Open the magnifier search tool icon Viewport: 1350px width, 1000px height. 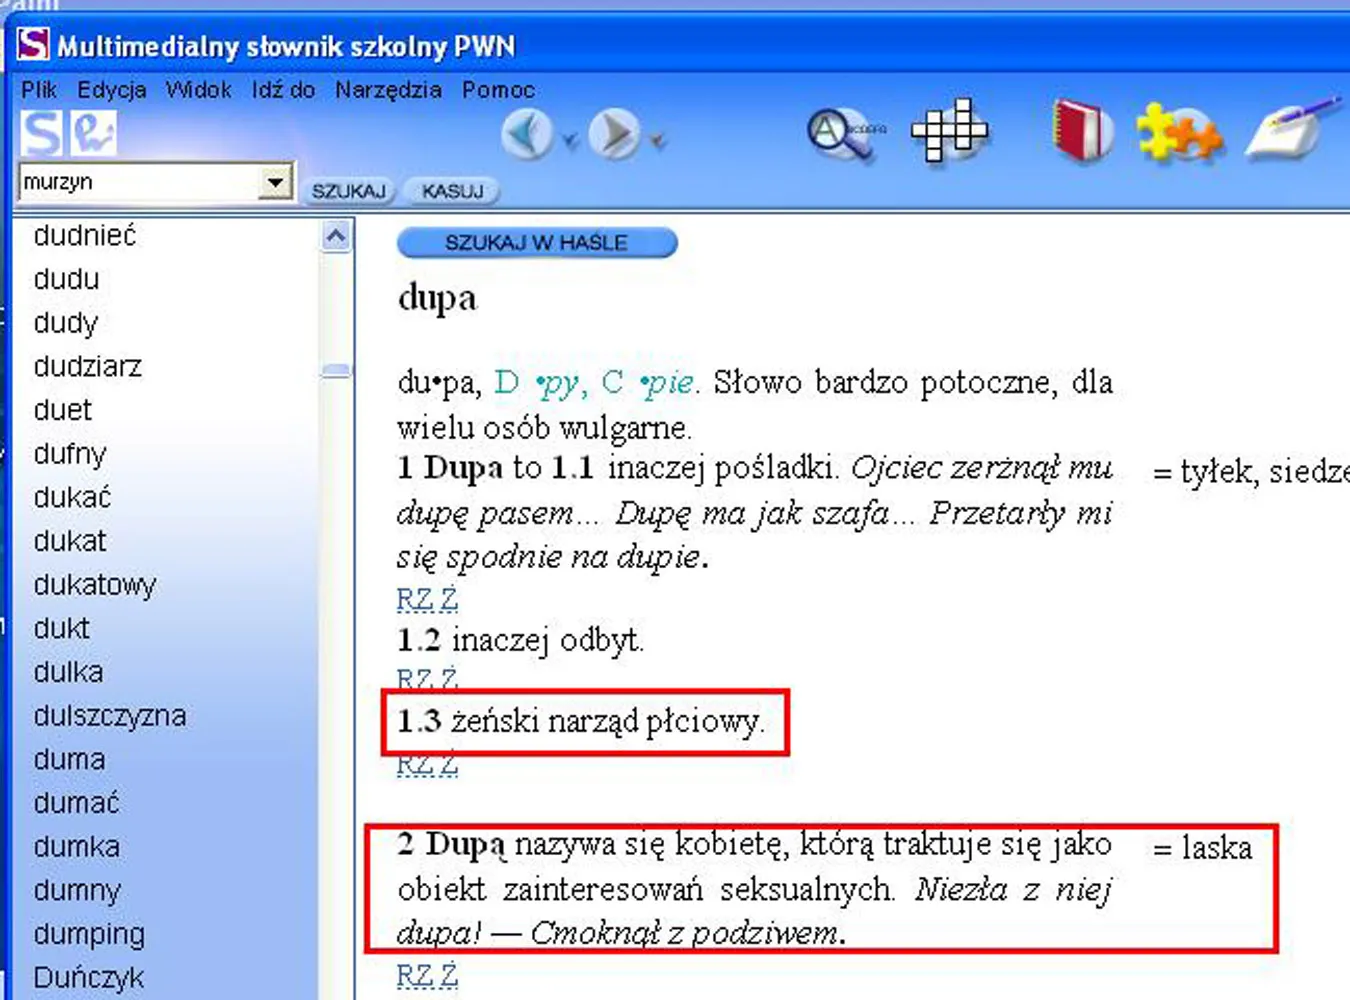tap(843, 134)
